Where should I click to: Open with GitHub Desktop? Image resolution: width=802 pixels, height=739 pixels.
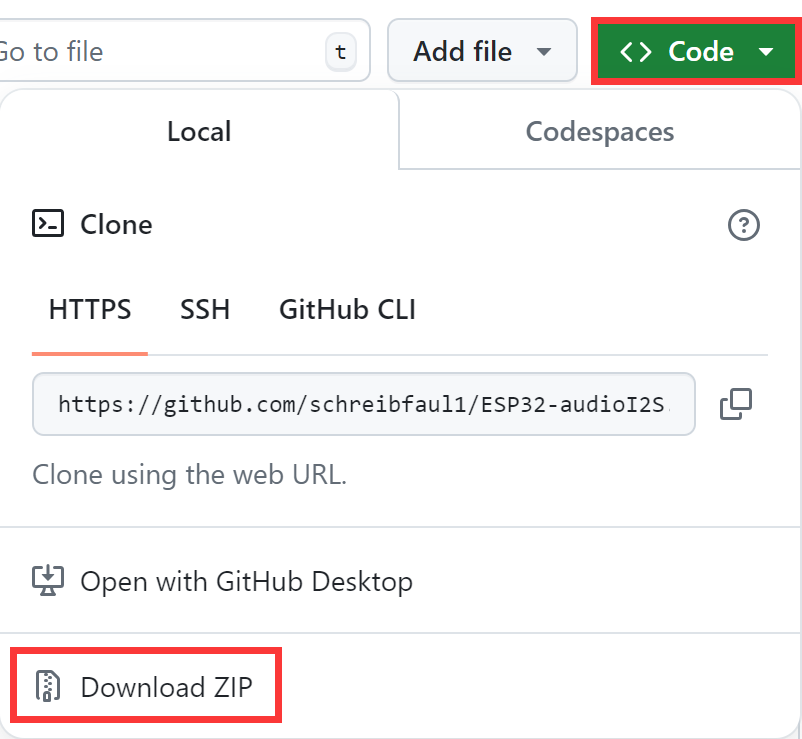tap(400, 581)
